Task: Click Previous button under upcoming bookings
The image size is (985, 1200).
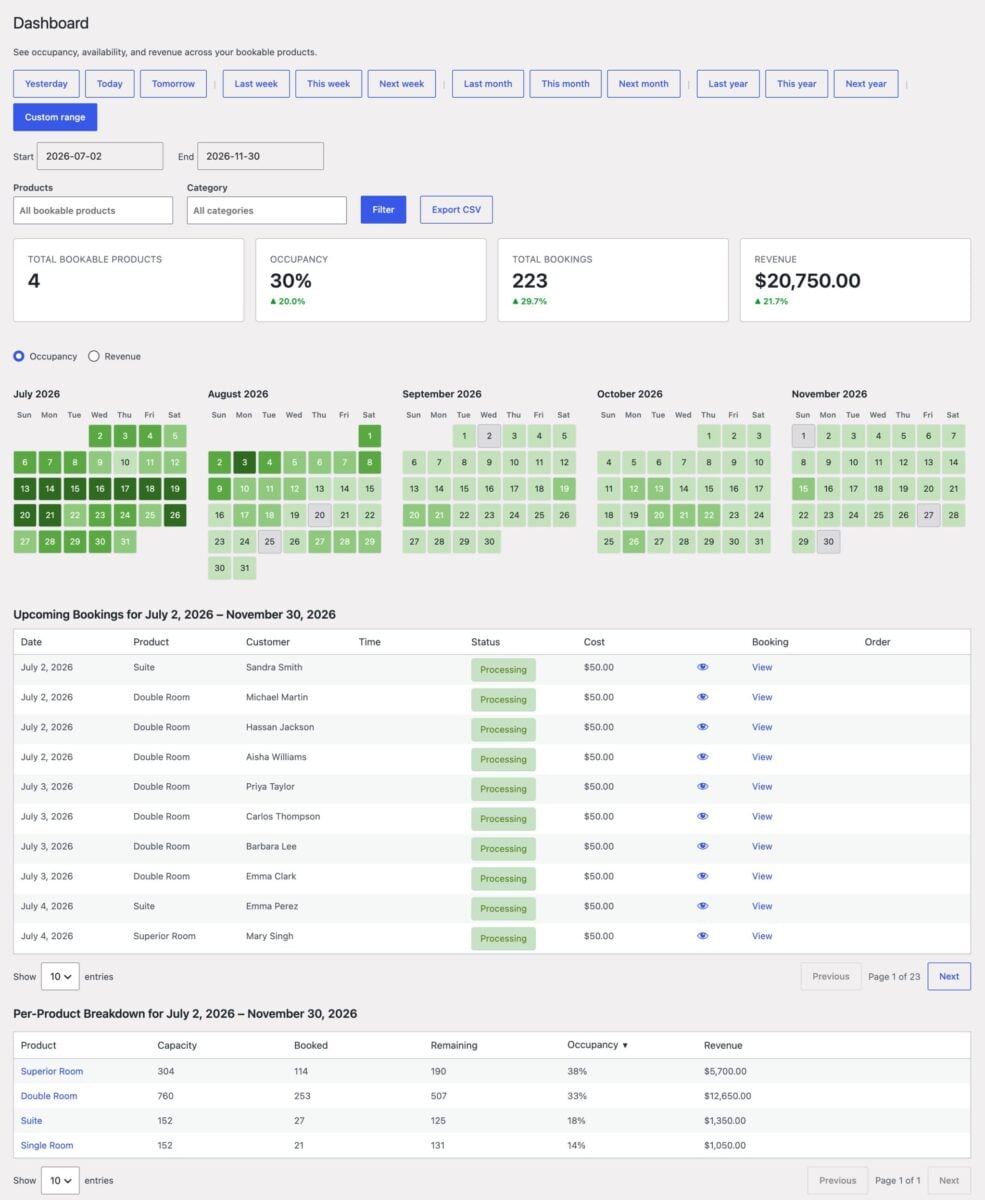Action: (831, 976)
